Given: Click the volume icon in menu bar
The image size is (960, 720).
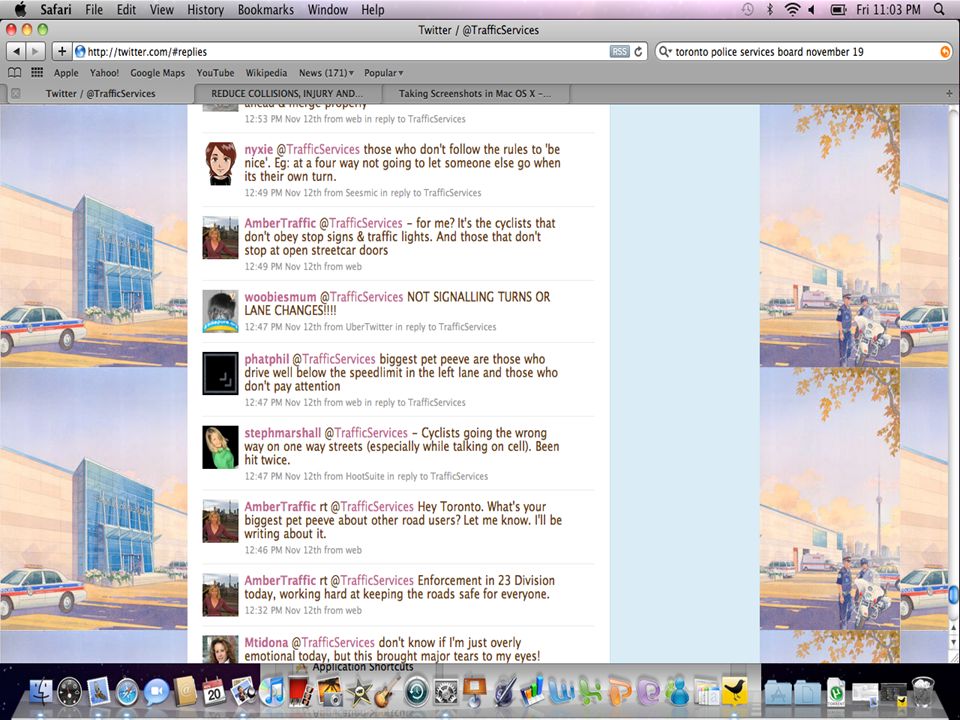Looking at the screenshot, I should [x=811, y=9].
